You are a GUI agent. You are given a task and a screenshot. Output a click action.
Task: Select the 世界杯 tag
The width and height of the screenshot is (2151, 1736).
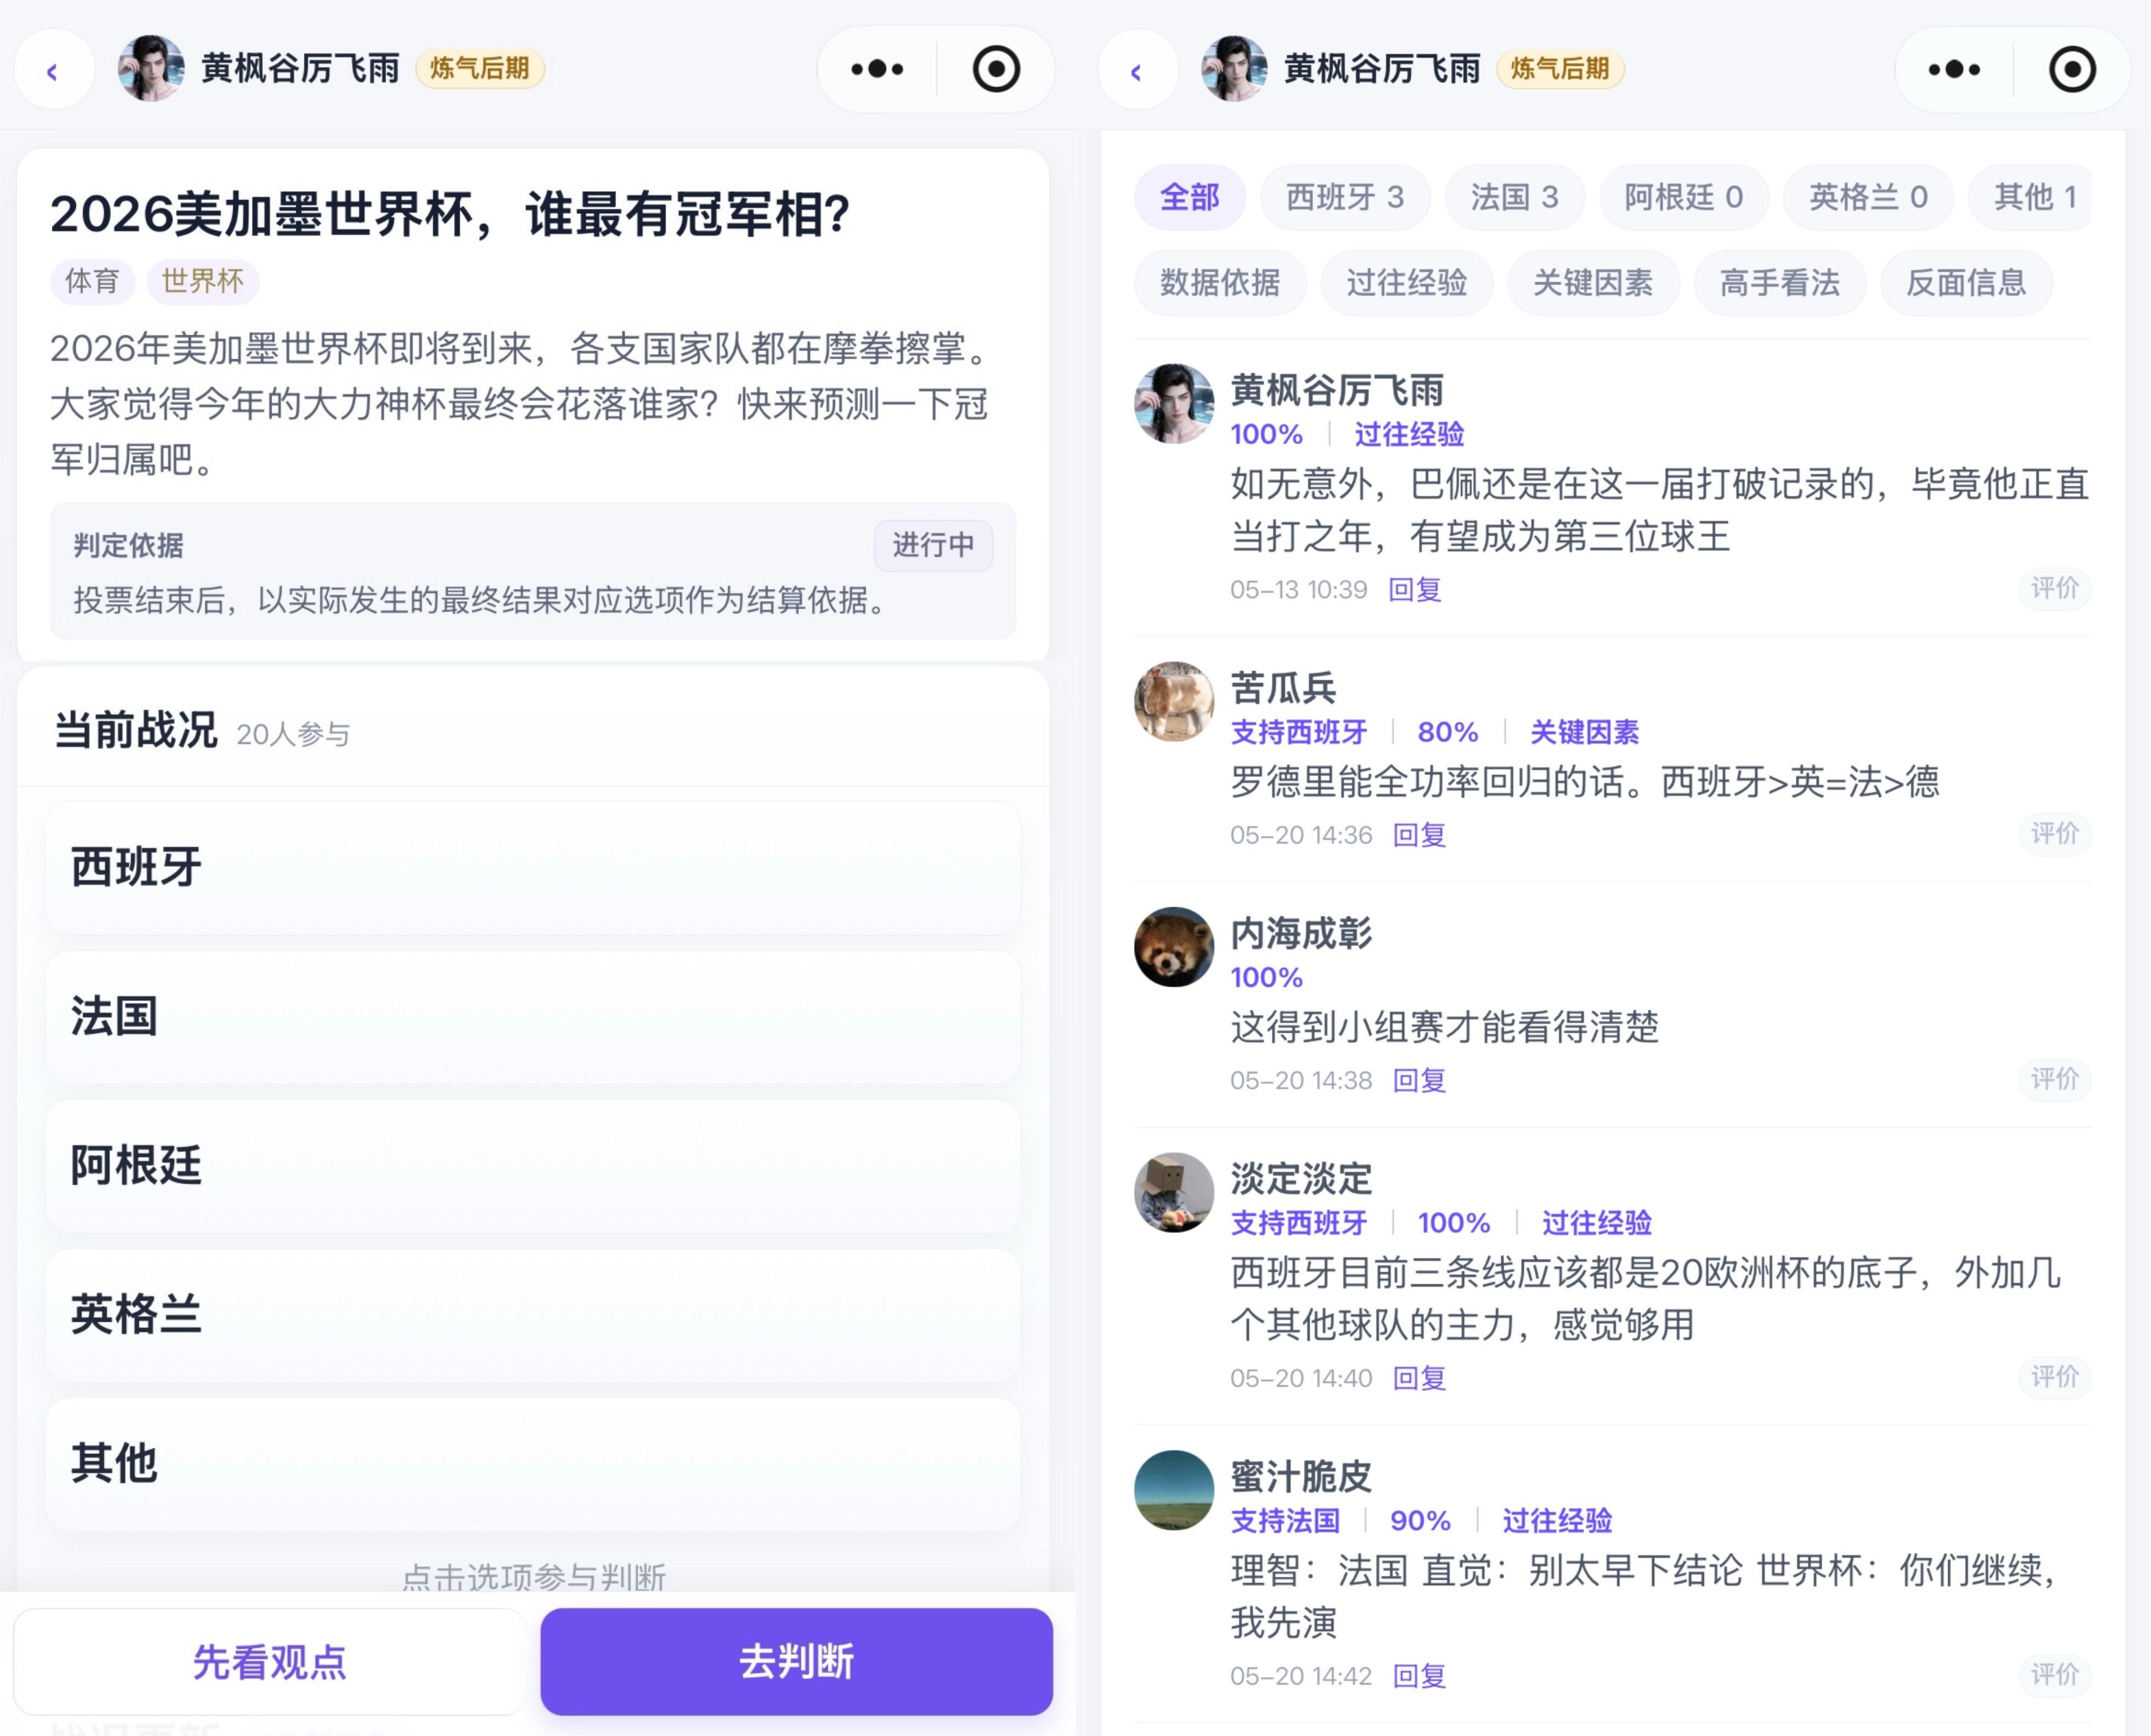203,281
